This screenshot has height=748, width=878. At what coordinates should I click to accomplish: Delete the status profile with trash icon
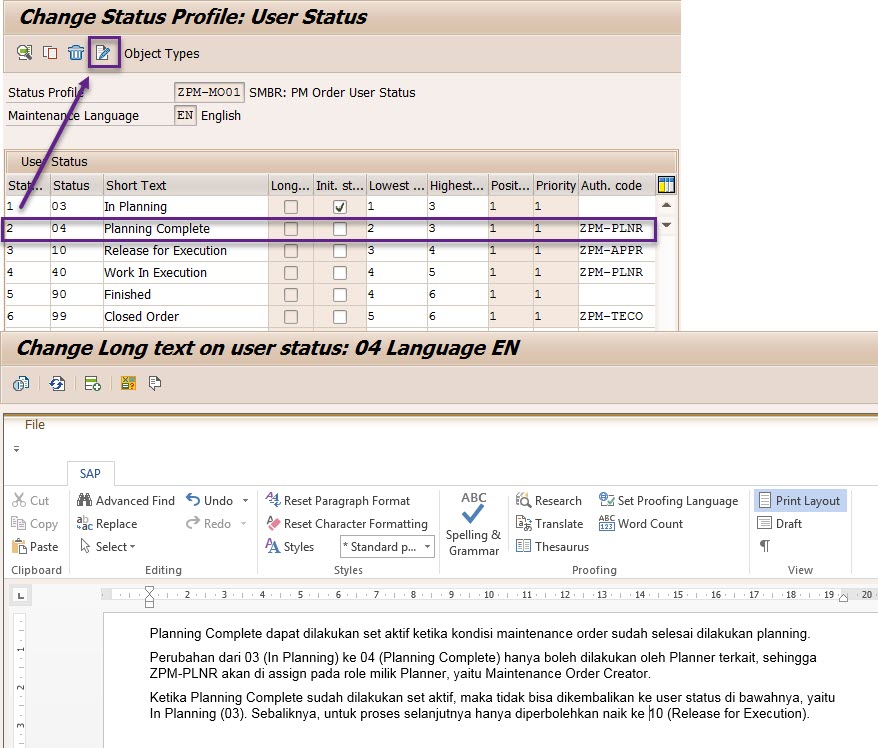[x=76, y=52]
